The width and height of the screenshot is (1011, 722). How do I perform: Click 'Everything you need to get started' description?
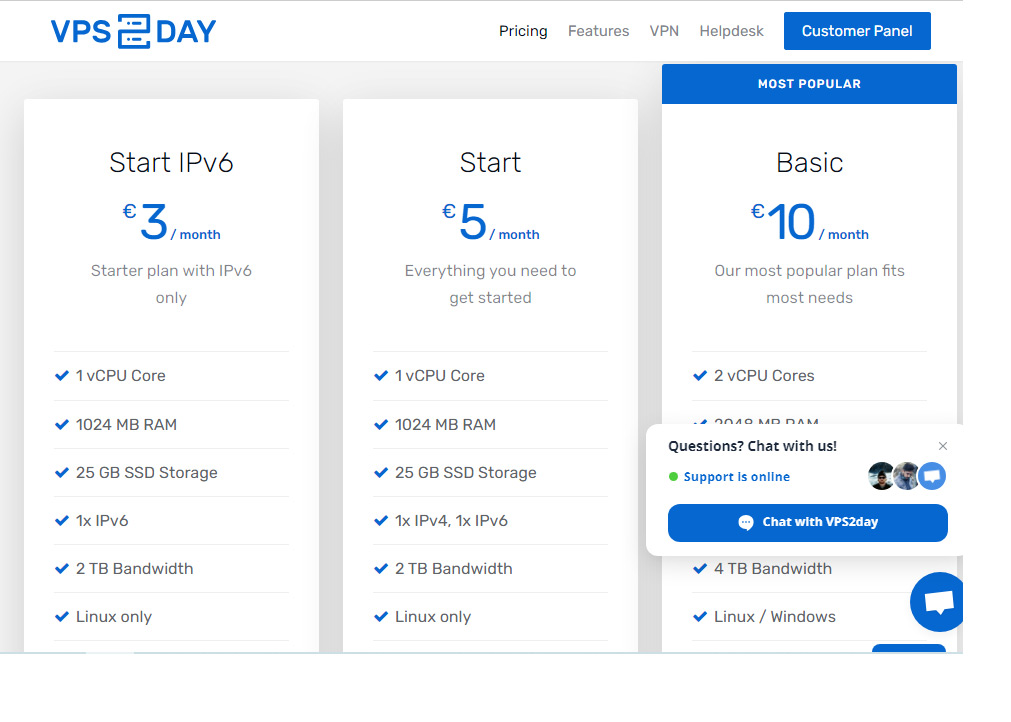pyautogui.click(x=490, y=284)
